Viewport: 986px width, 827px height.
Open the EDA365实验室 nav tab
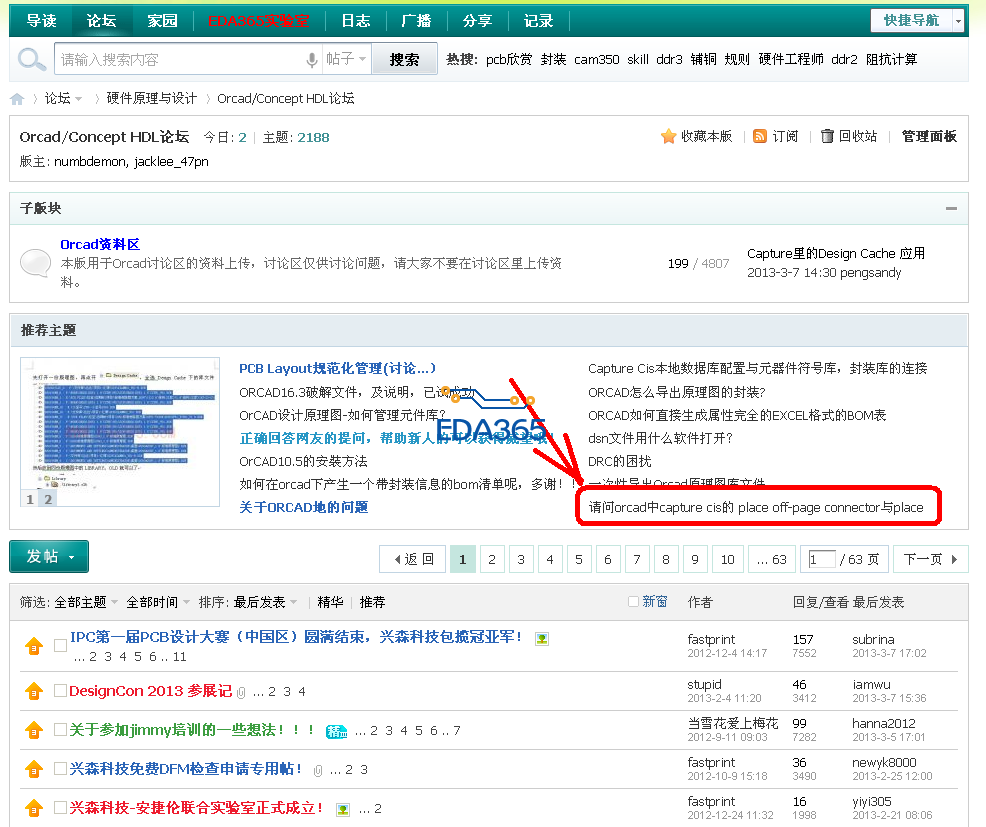258,21
